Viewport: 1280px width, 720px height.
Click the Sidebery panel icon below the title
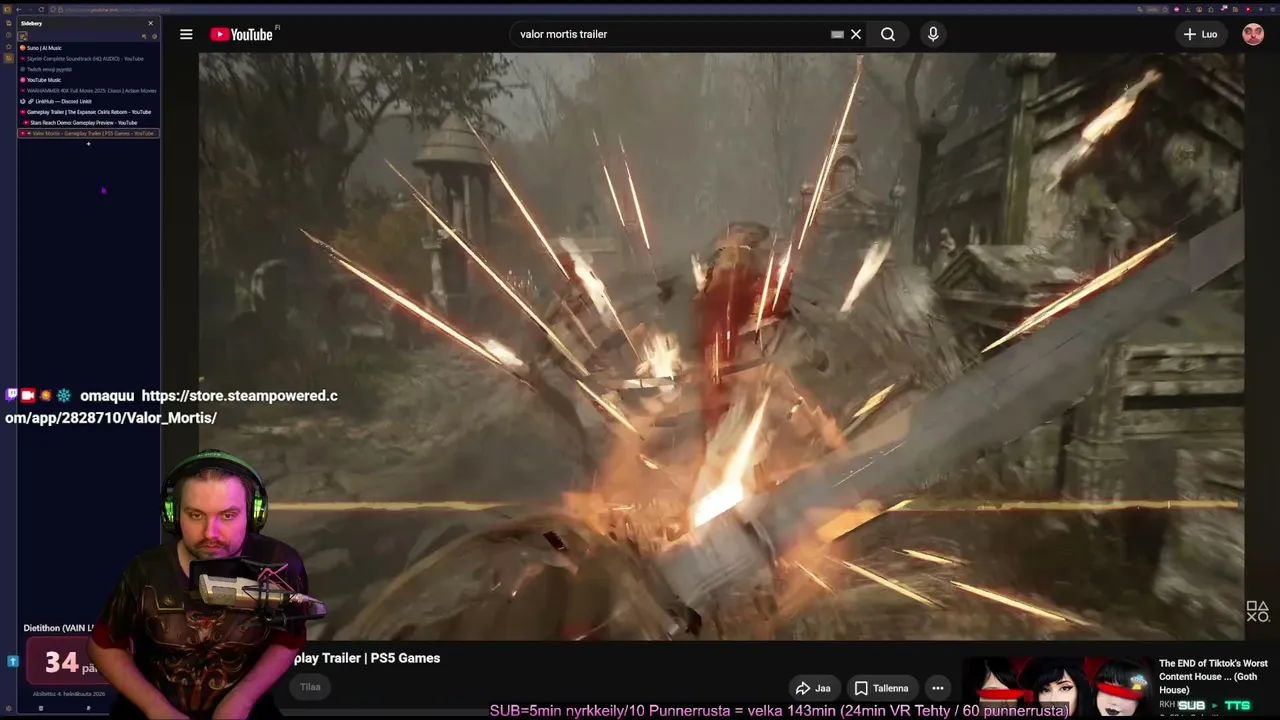pos(23,36)
